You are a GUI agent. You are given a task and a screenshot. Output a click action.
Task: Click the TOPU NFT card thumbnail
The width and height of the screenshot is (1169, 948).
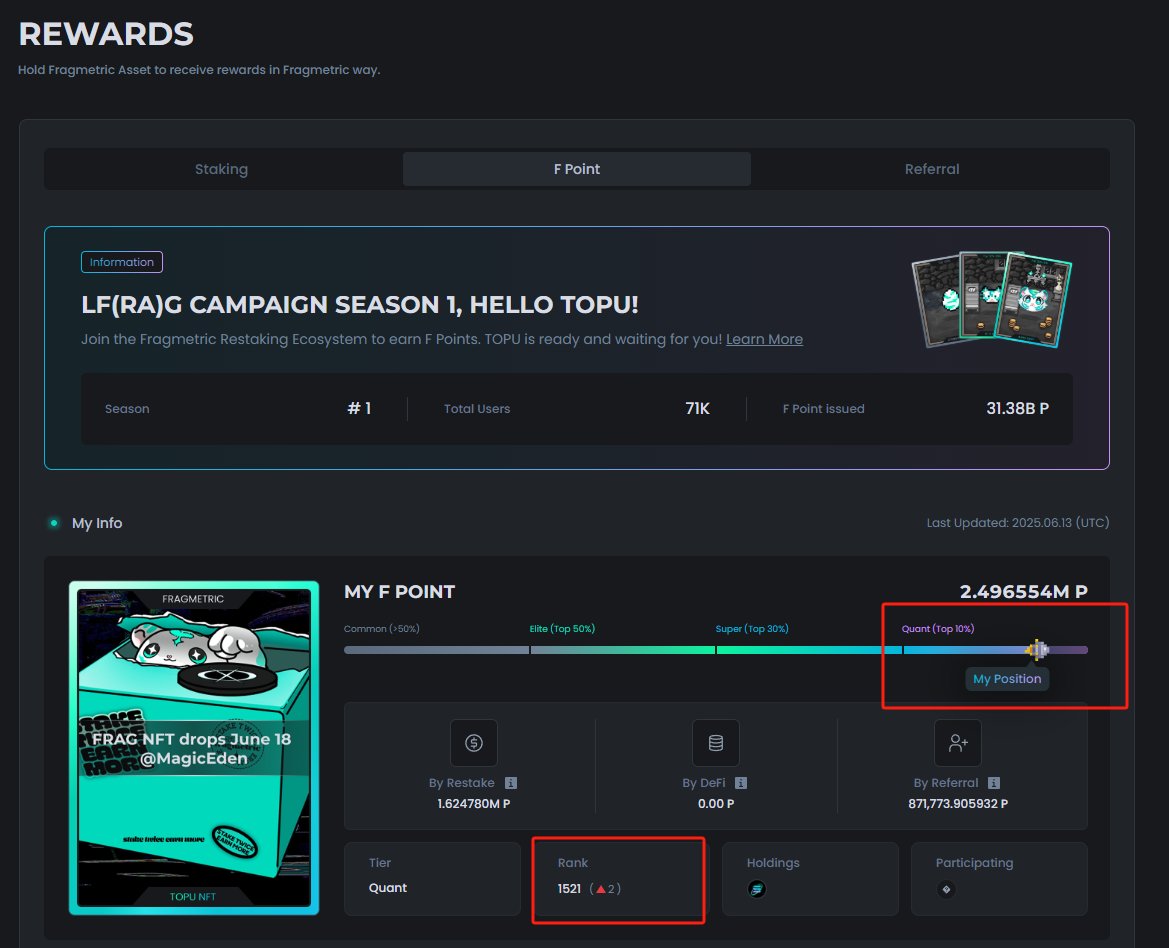tap(194, 748)
